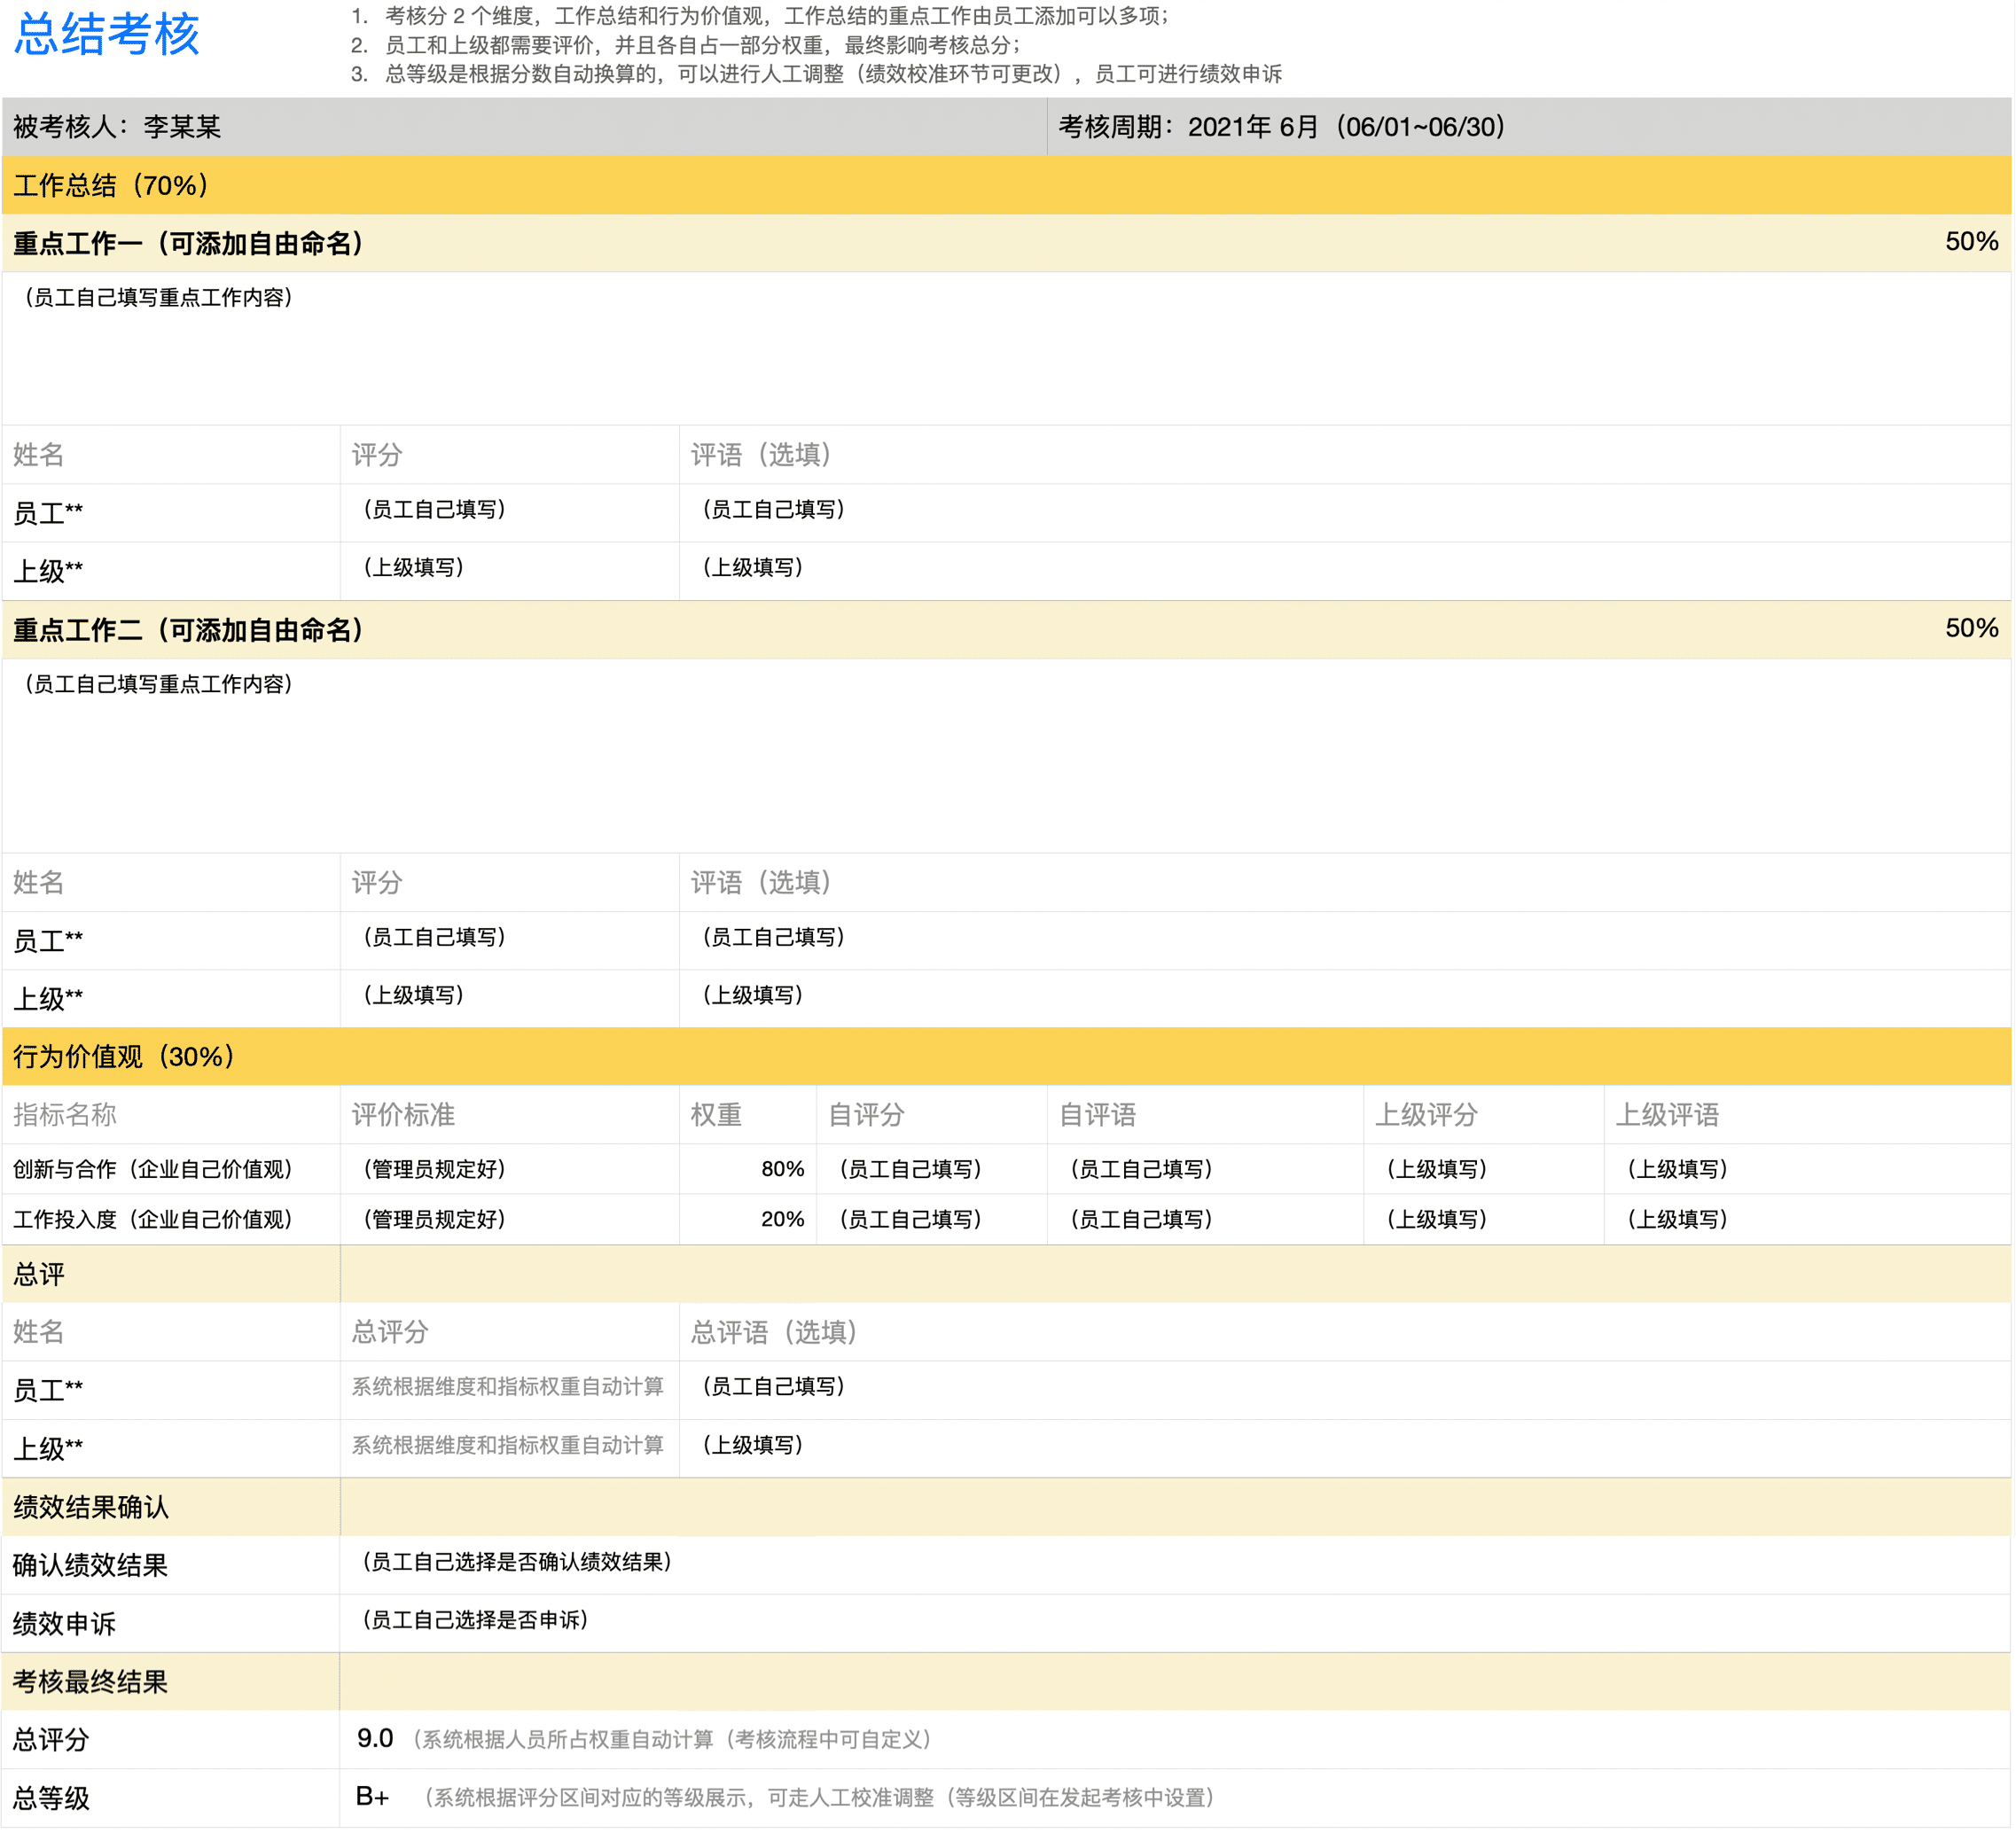Click the B+ grade value
The image size is (2016, 1833).
coord(373,1797)
